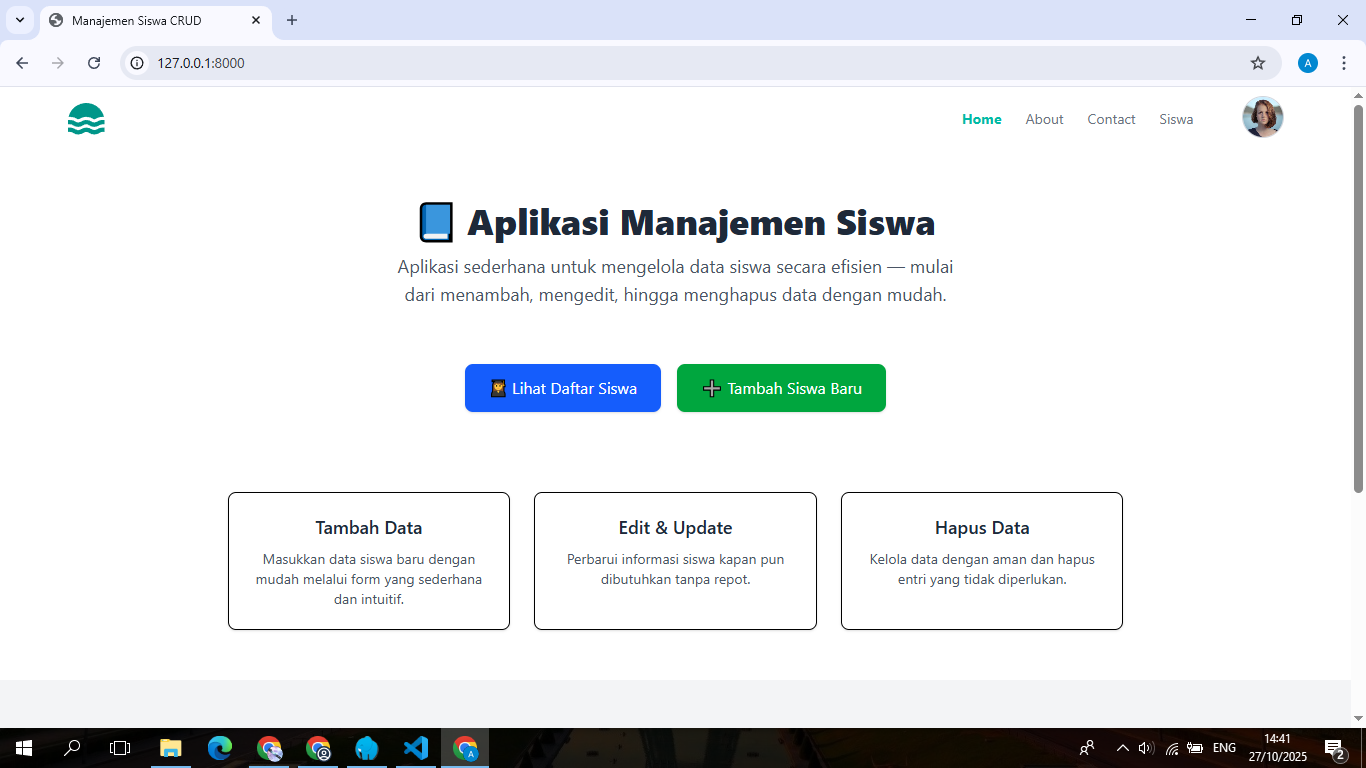Click the teal wave logo icon
This screenshot has width=1366, height=768.
(x=86, y=119)
